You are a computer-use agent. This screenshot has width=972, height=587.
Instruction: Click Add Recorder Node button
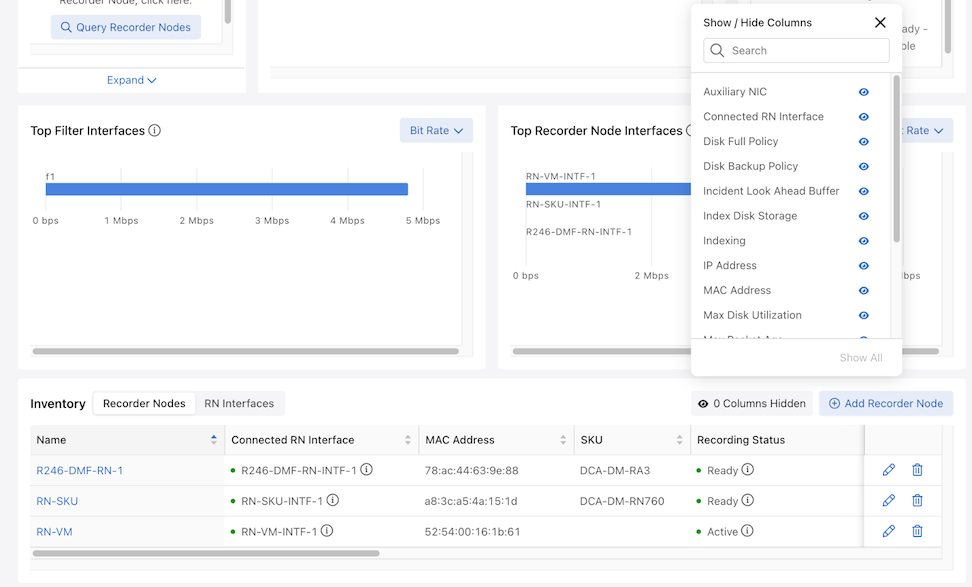(x=886, y=404)
